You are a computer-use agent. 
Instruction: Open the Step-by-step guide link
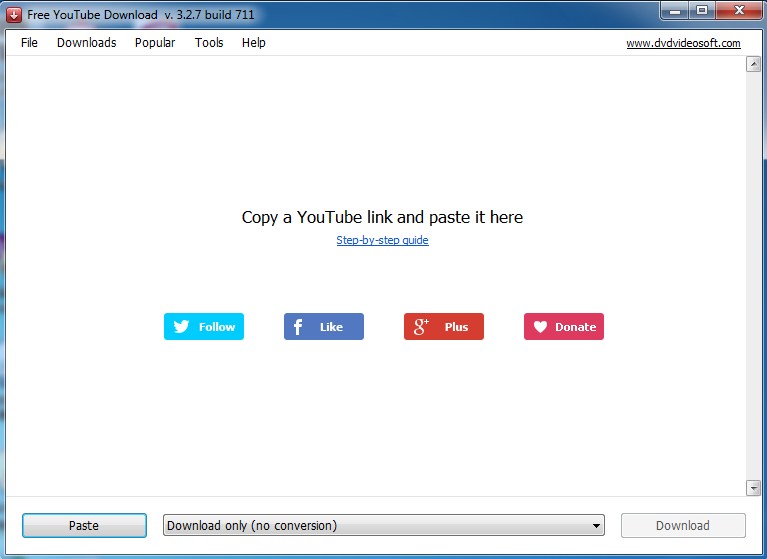click(x=383, y=240)
